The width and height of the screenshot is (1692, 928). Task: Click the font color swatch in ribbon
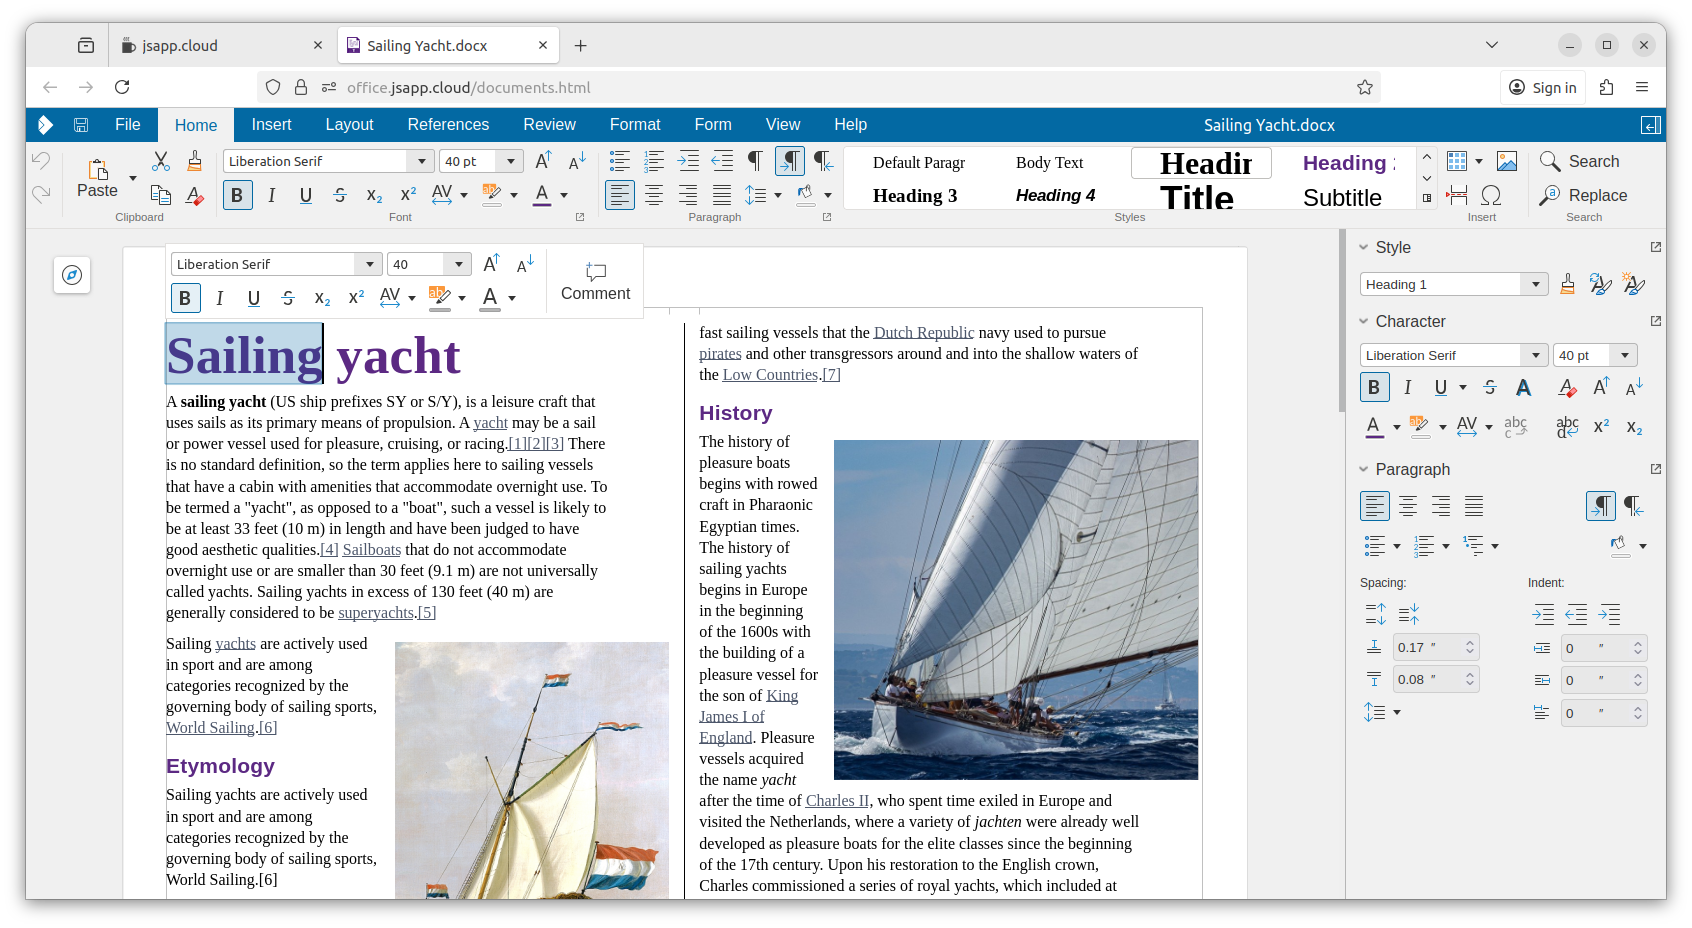click(x=542, y=195)
